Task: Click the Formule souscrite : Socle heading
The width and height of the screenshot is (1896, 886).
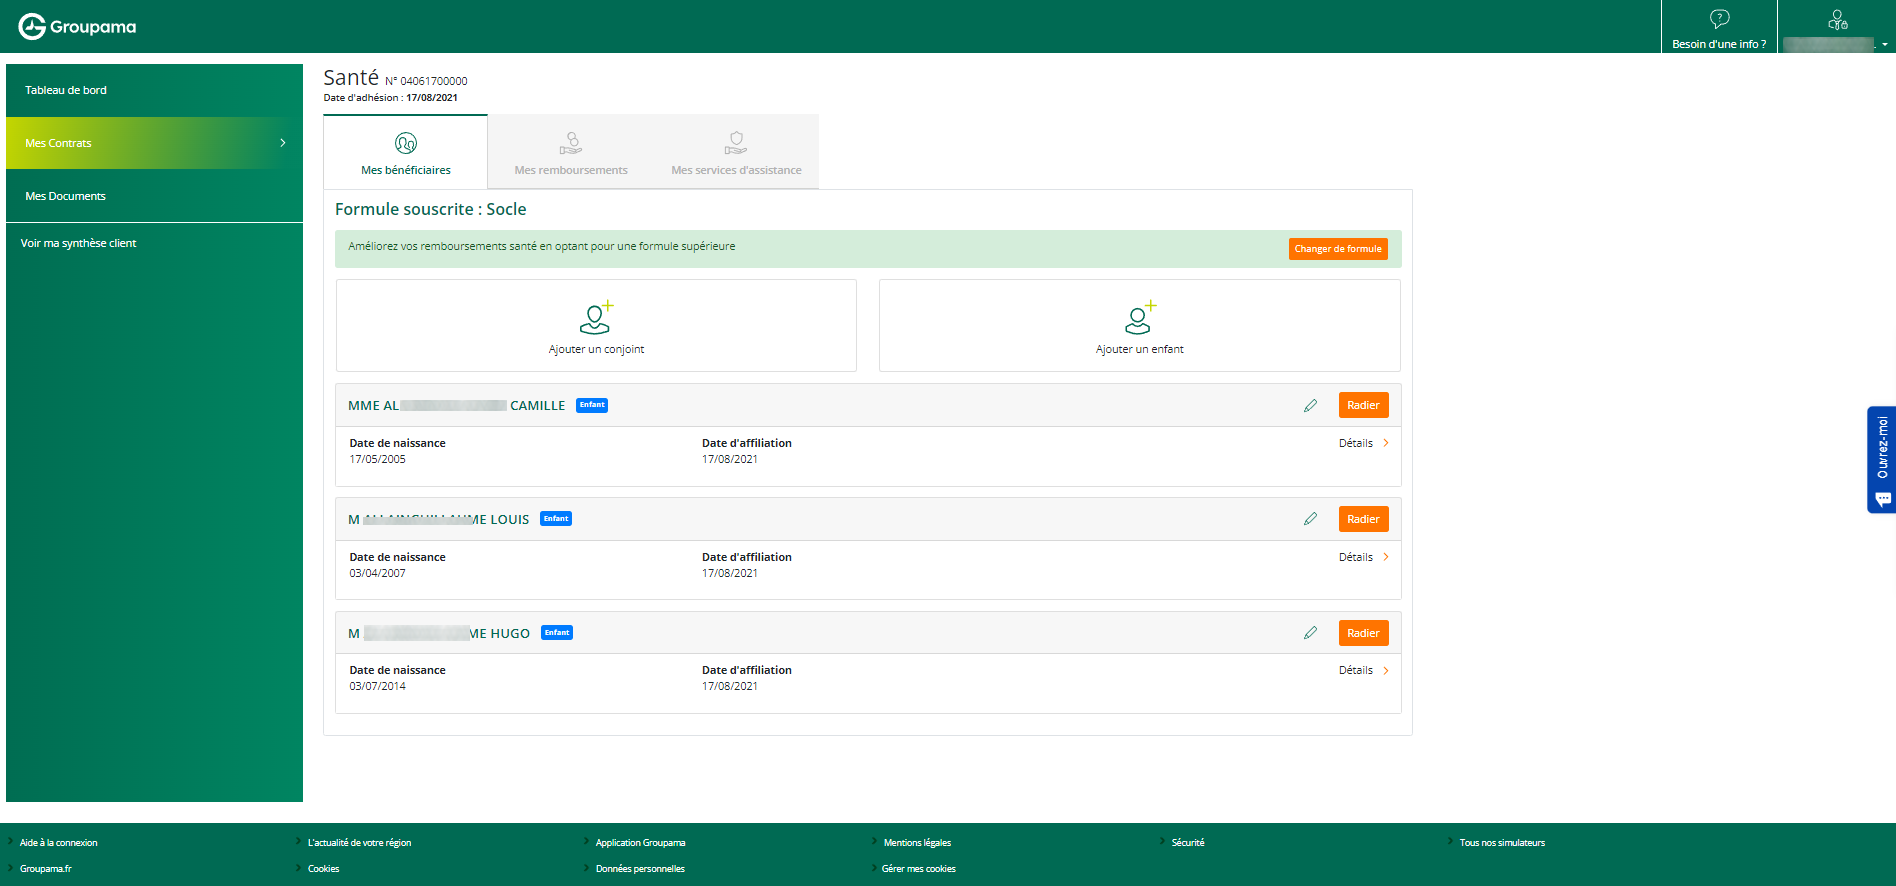Action: coord(430,209)
